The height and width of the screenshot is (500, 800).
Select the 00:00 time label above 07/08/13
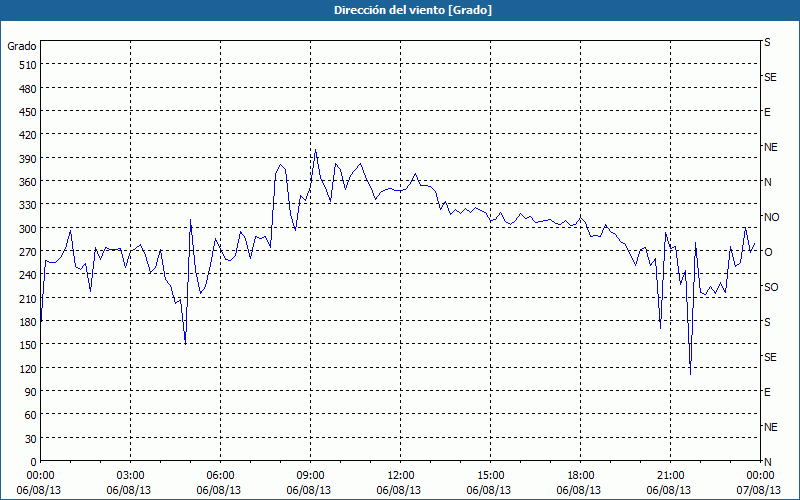click(x=760, y=476)
